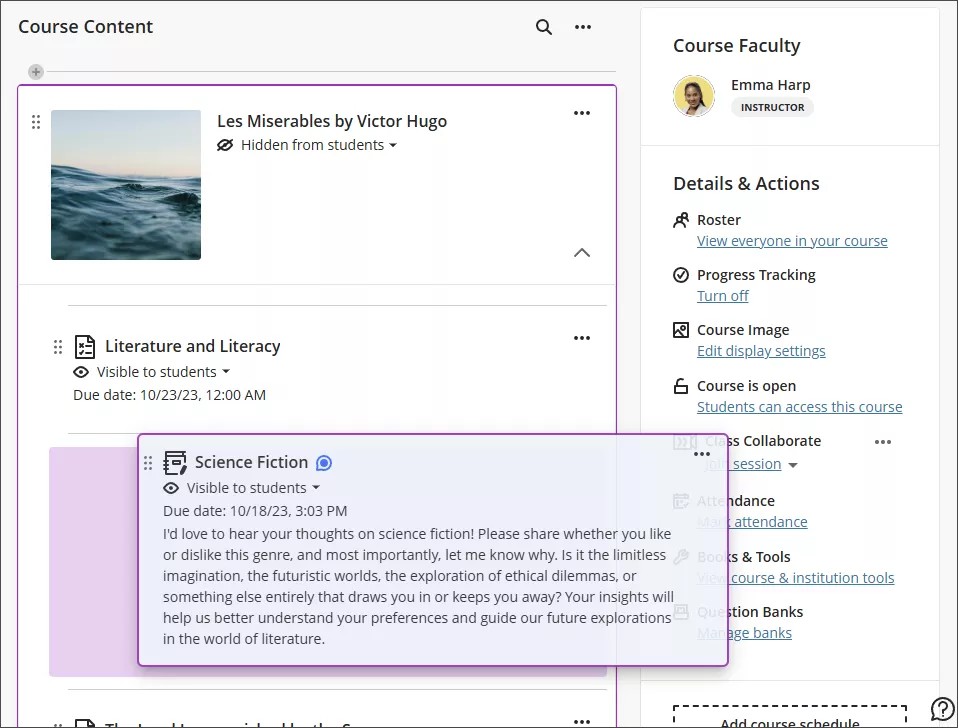Image resolution: width=958 pixels, height=728 pixels.
Task: Open Course Content more options ellipsis
Action: coord(583,27)
